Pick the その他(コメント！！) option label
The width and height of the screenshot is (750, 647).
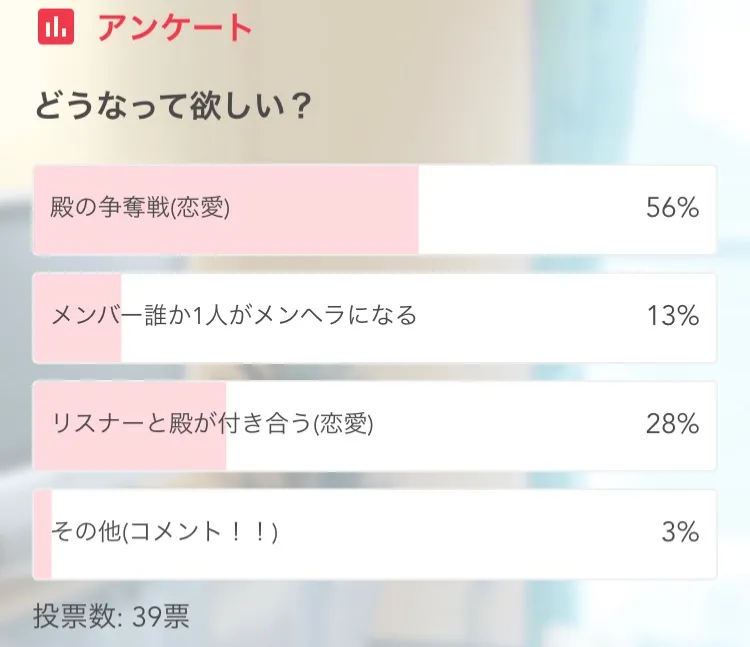[x=165, y=532]
